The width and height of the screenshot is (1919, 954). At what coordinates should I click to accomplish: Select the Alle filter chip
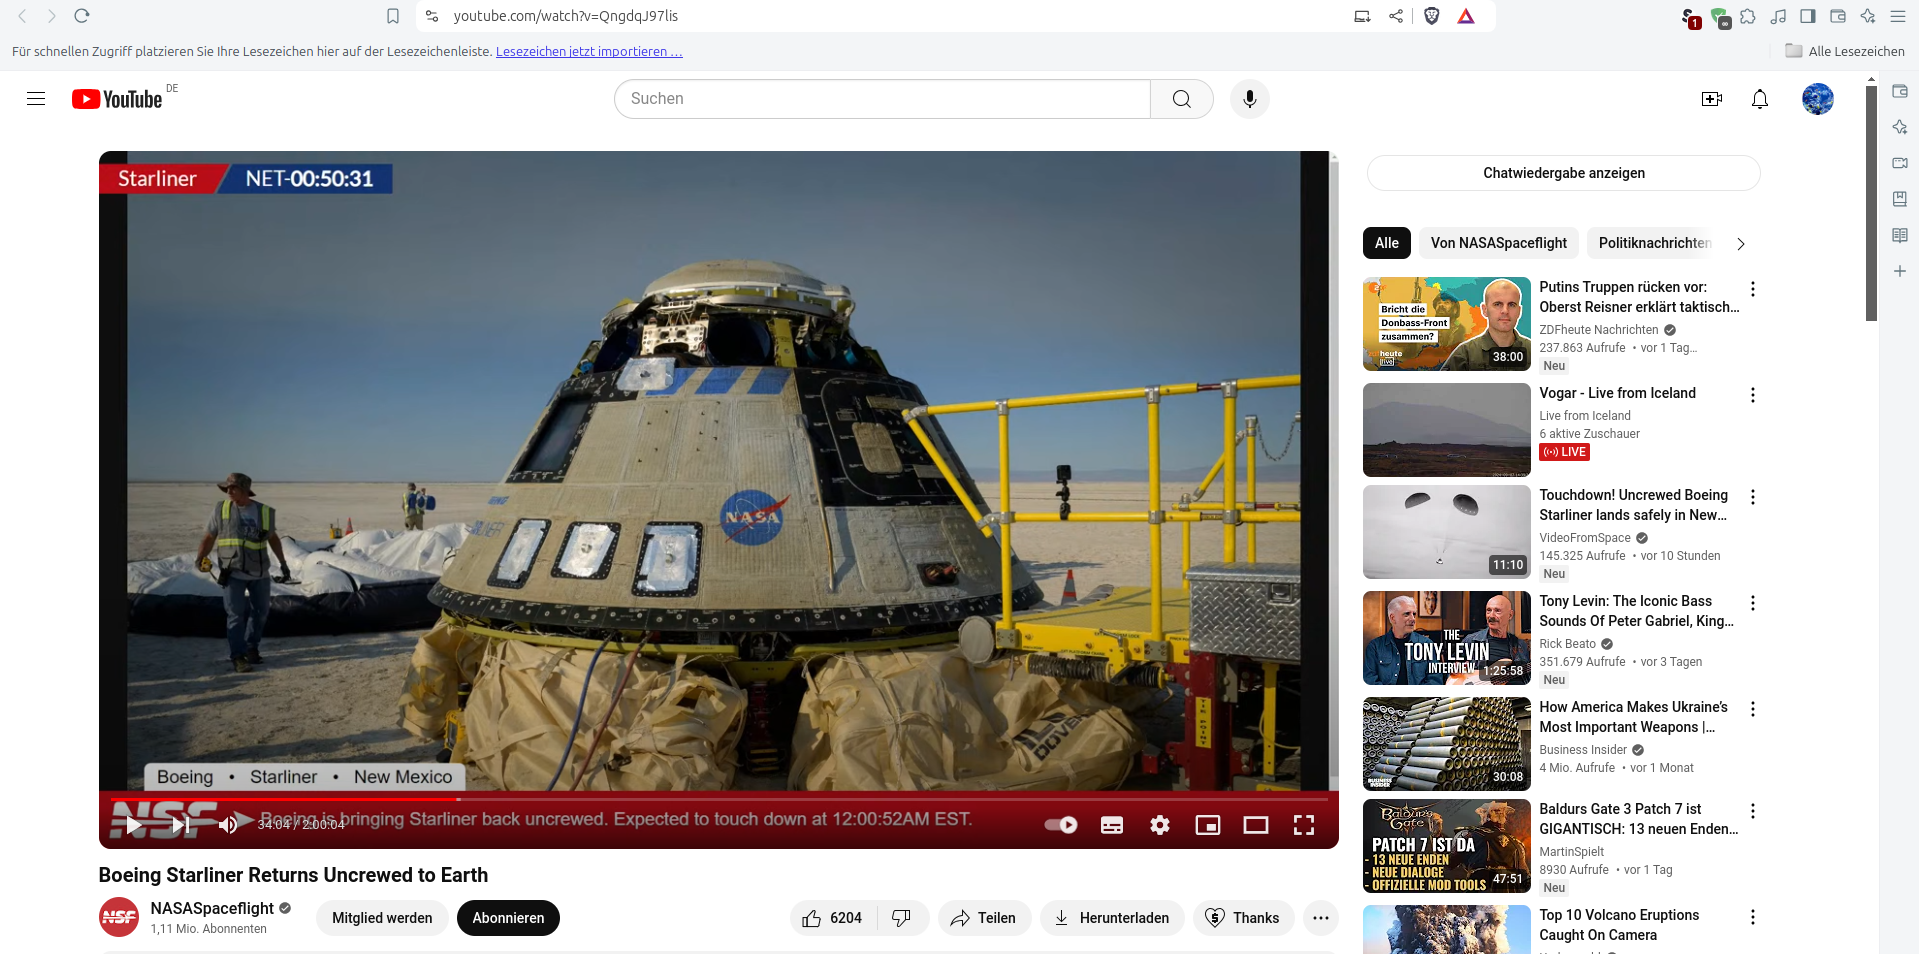tap(1387, 243)
